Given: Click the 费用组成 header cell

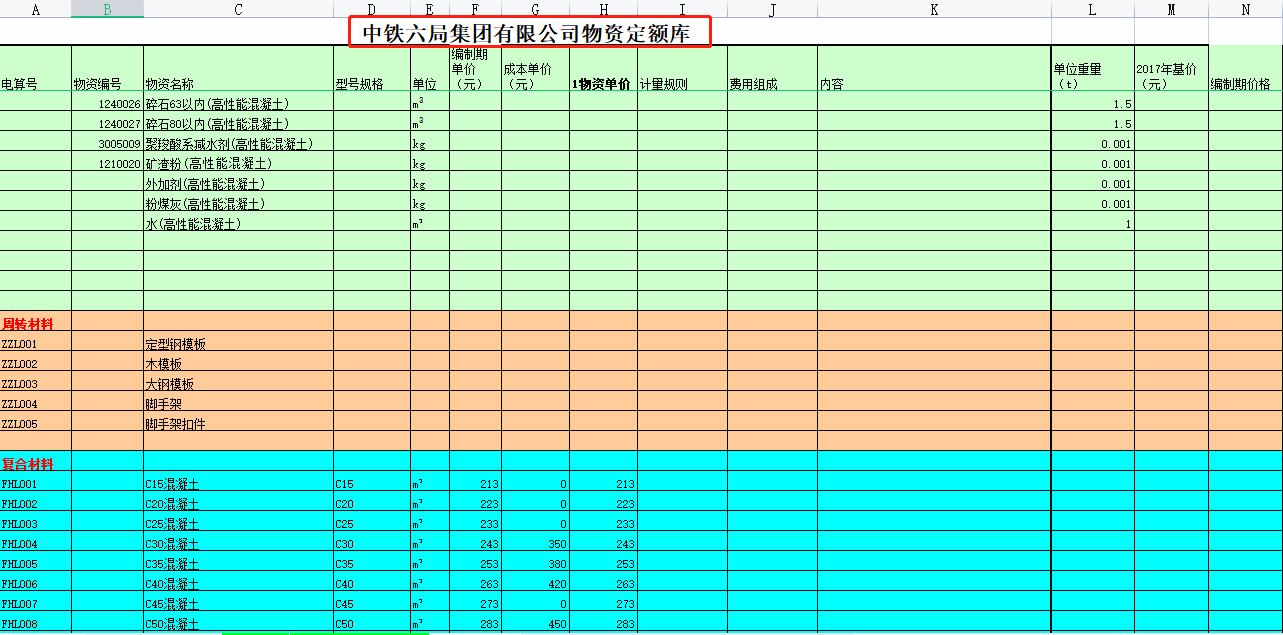Looking at the screenshot, I should [x=770, y=71].
